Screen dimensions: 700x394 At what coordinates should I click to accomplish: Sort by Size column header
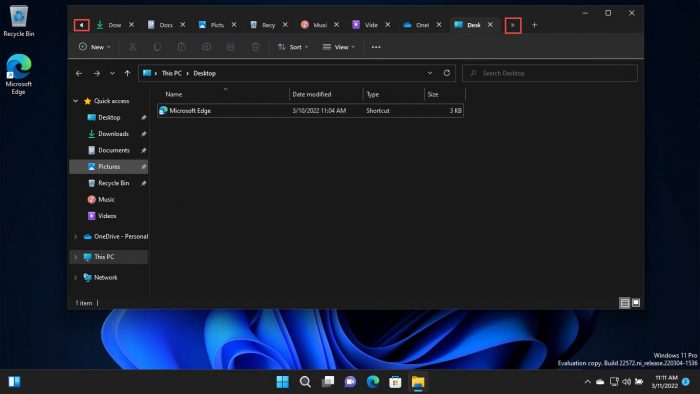pyautogui.click(x=445, y=94)
